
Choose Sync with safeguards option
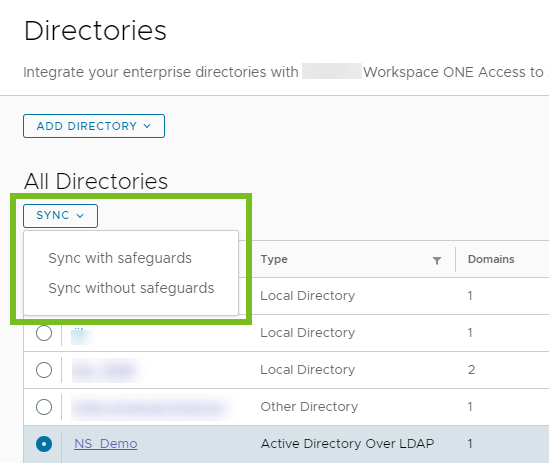(120, 258)
